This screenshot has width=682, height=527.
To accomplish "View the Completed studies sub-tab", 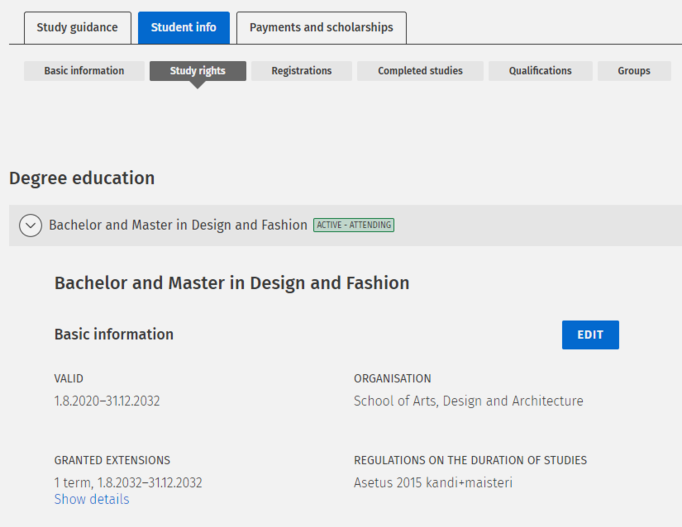I will (x=420, y=71).
